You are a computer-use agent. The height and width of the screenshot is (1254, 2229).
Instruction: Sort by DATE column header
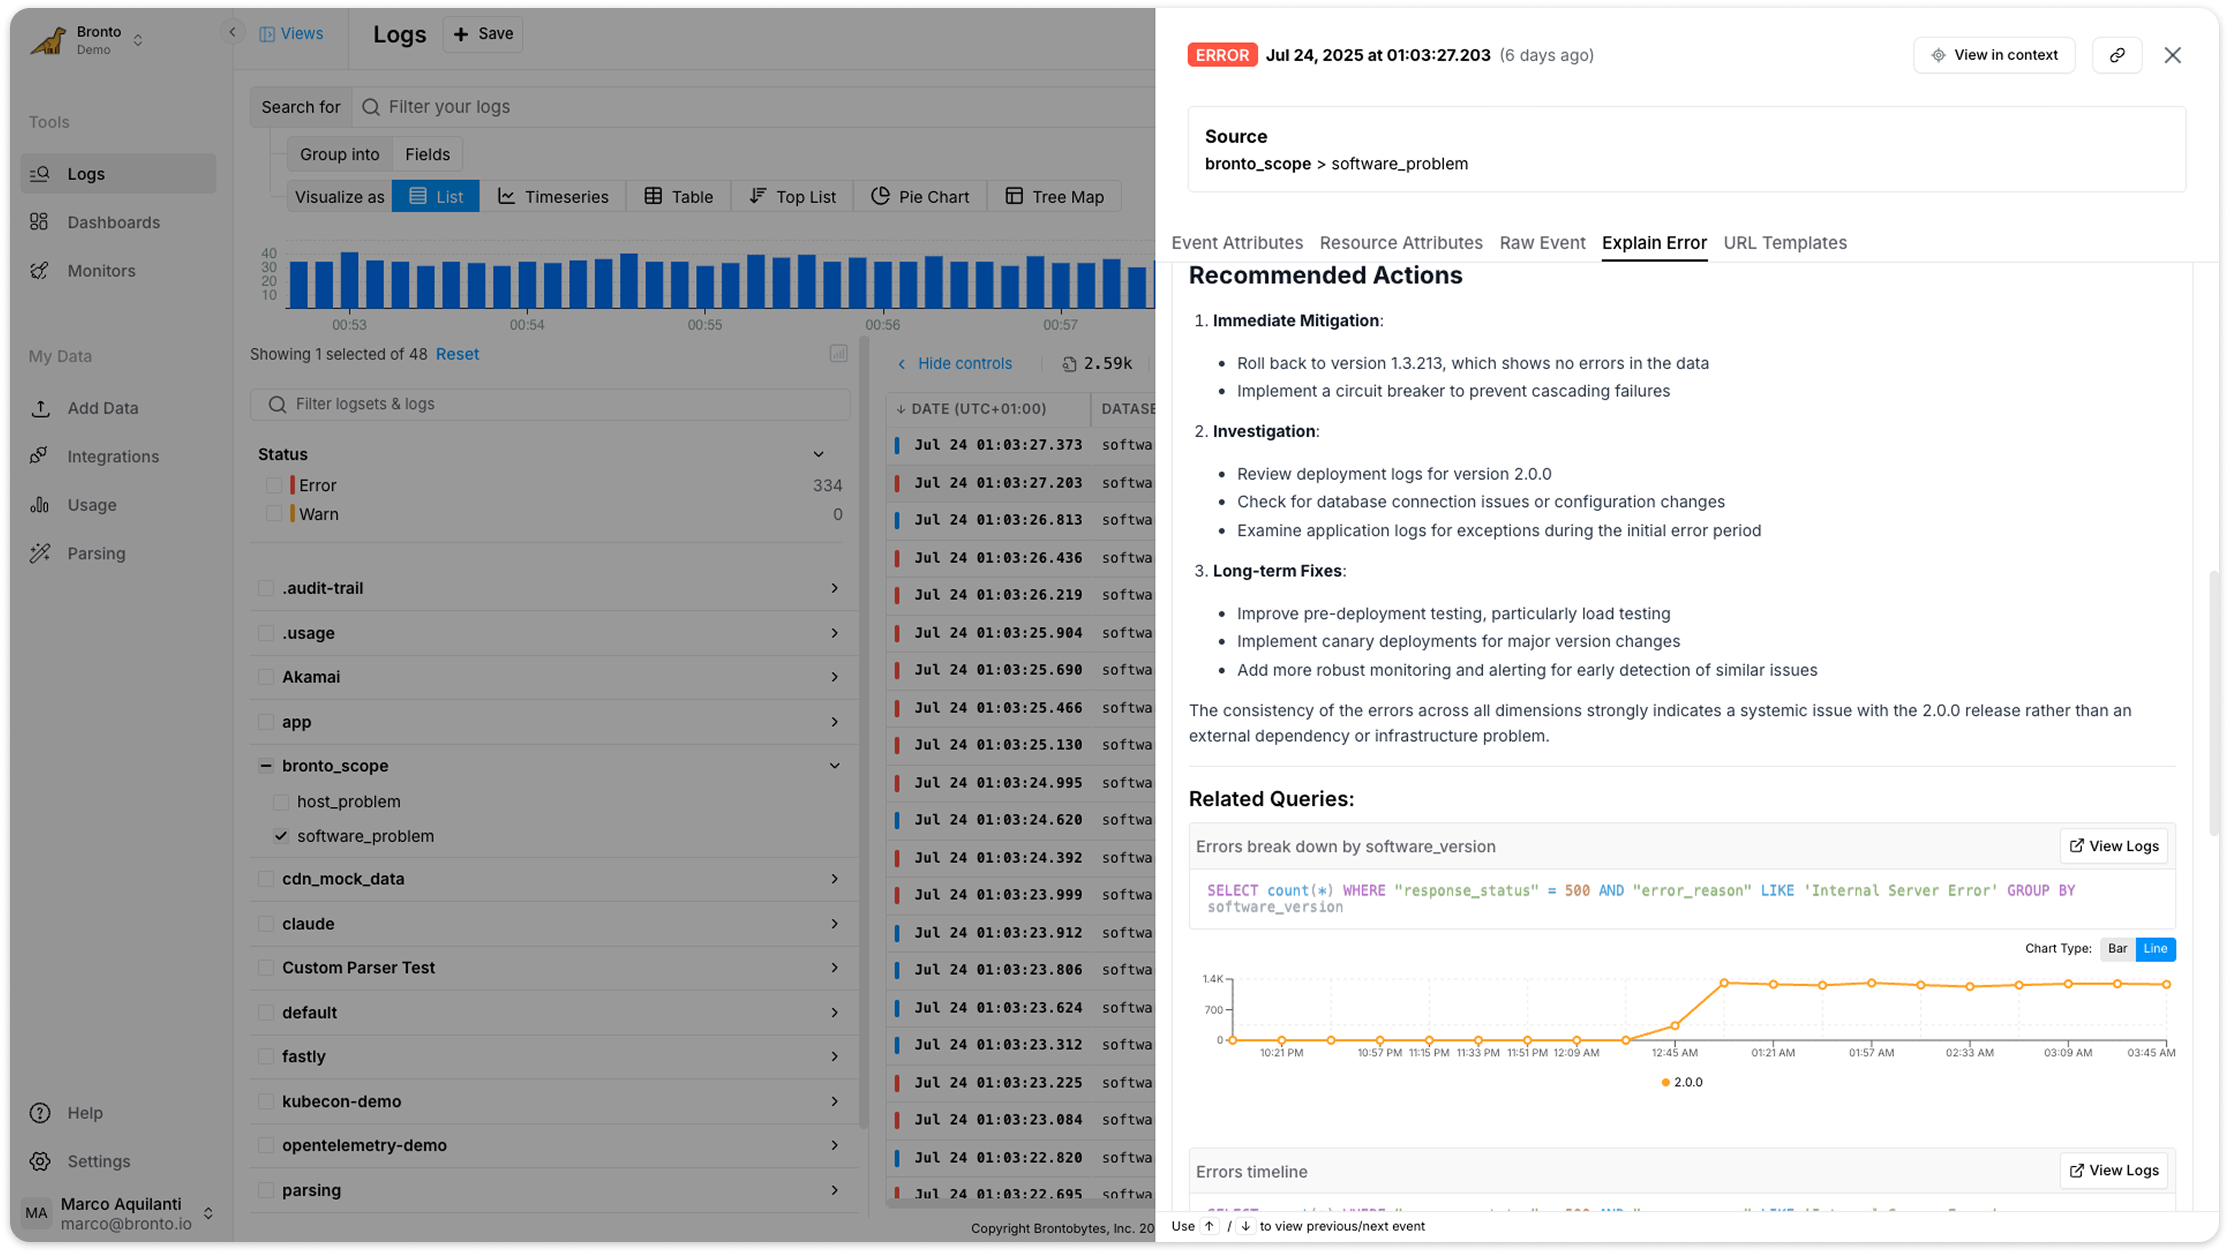[x=979, y=409]
